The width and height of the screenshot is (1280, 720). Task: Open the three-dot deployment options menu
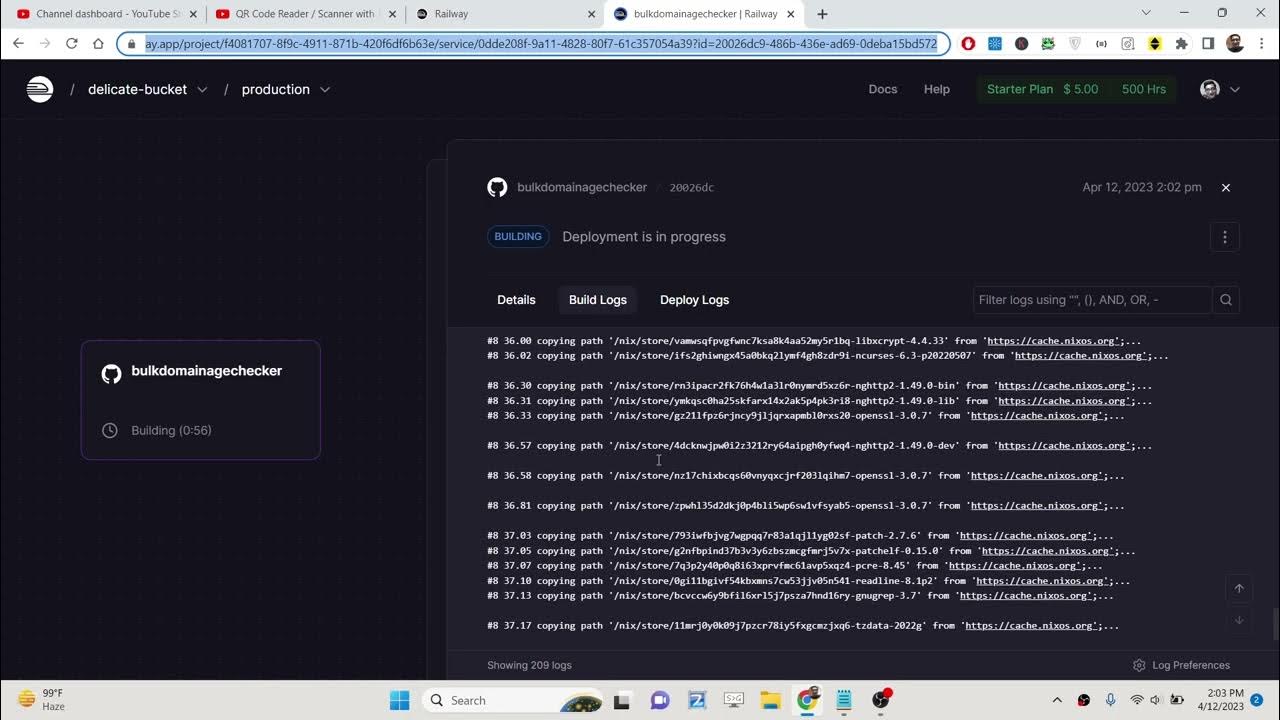(1224, 237)
